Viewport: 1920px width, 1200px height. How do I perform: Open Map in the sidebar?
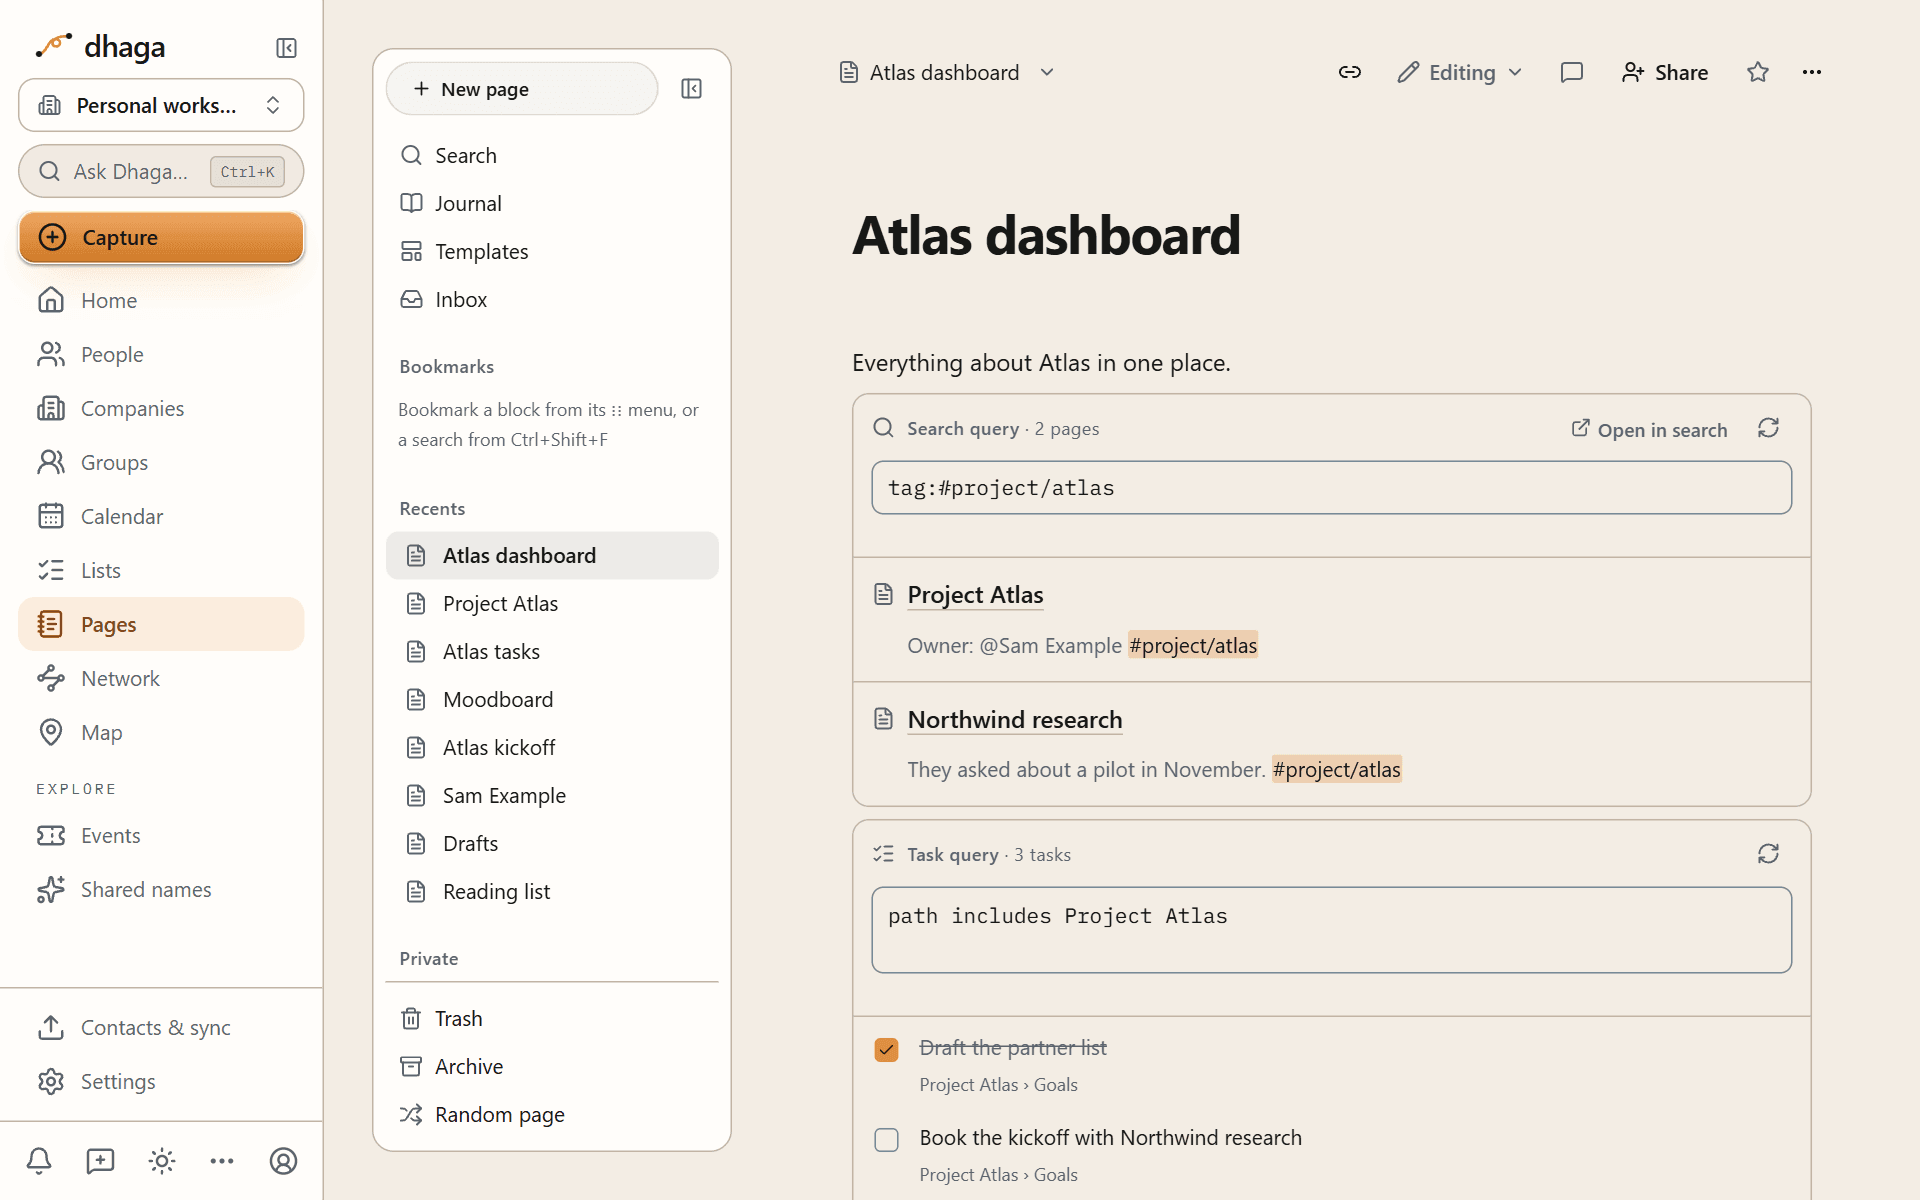coord(161,732)
